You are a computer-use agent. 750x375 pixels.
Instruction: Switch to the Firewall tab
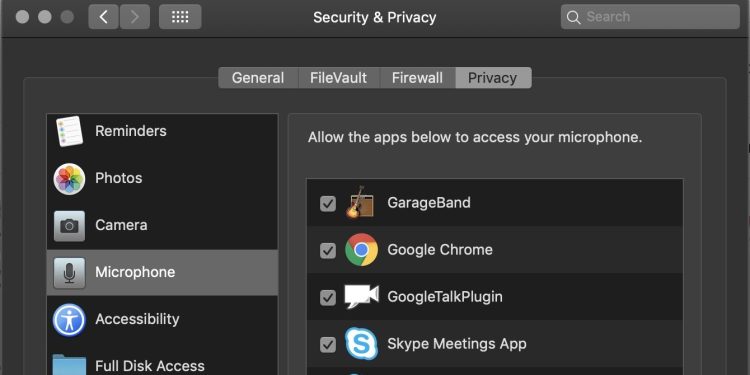click(x=418, y=78)
